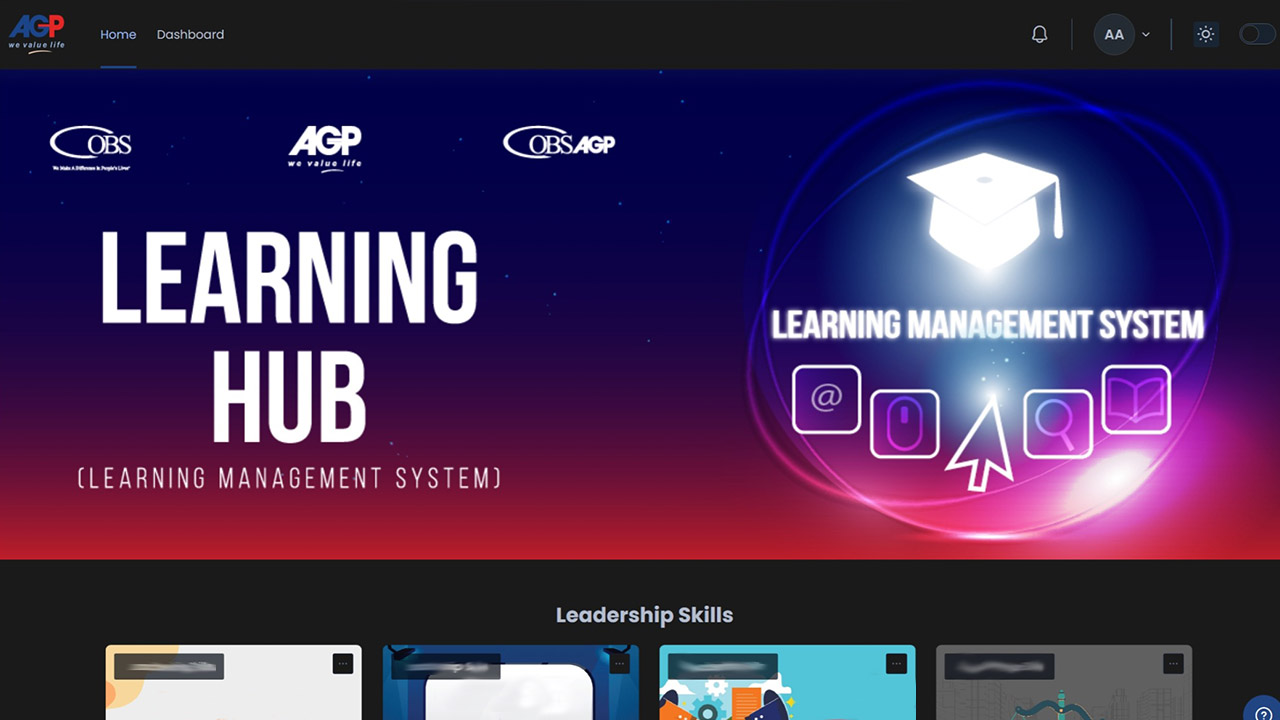Click the Leadership Skills heading
The width and height of the screenshot is (1280, 720).
point(644,615)
